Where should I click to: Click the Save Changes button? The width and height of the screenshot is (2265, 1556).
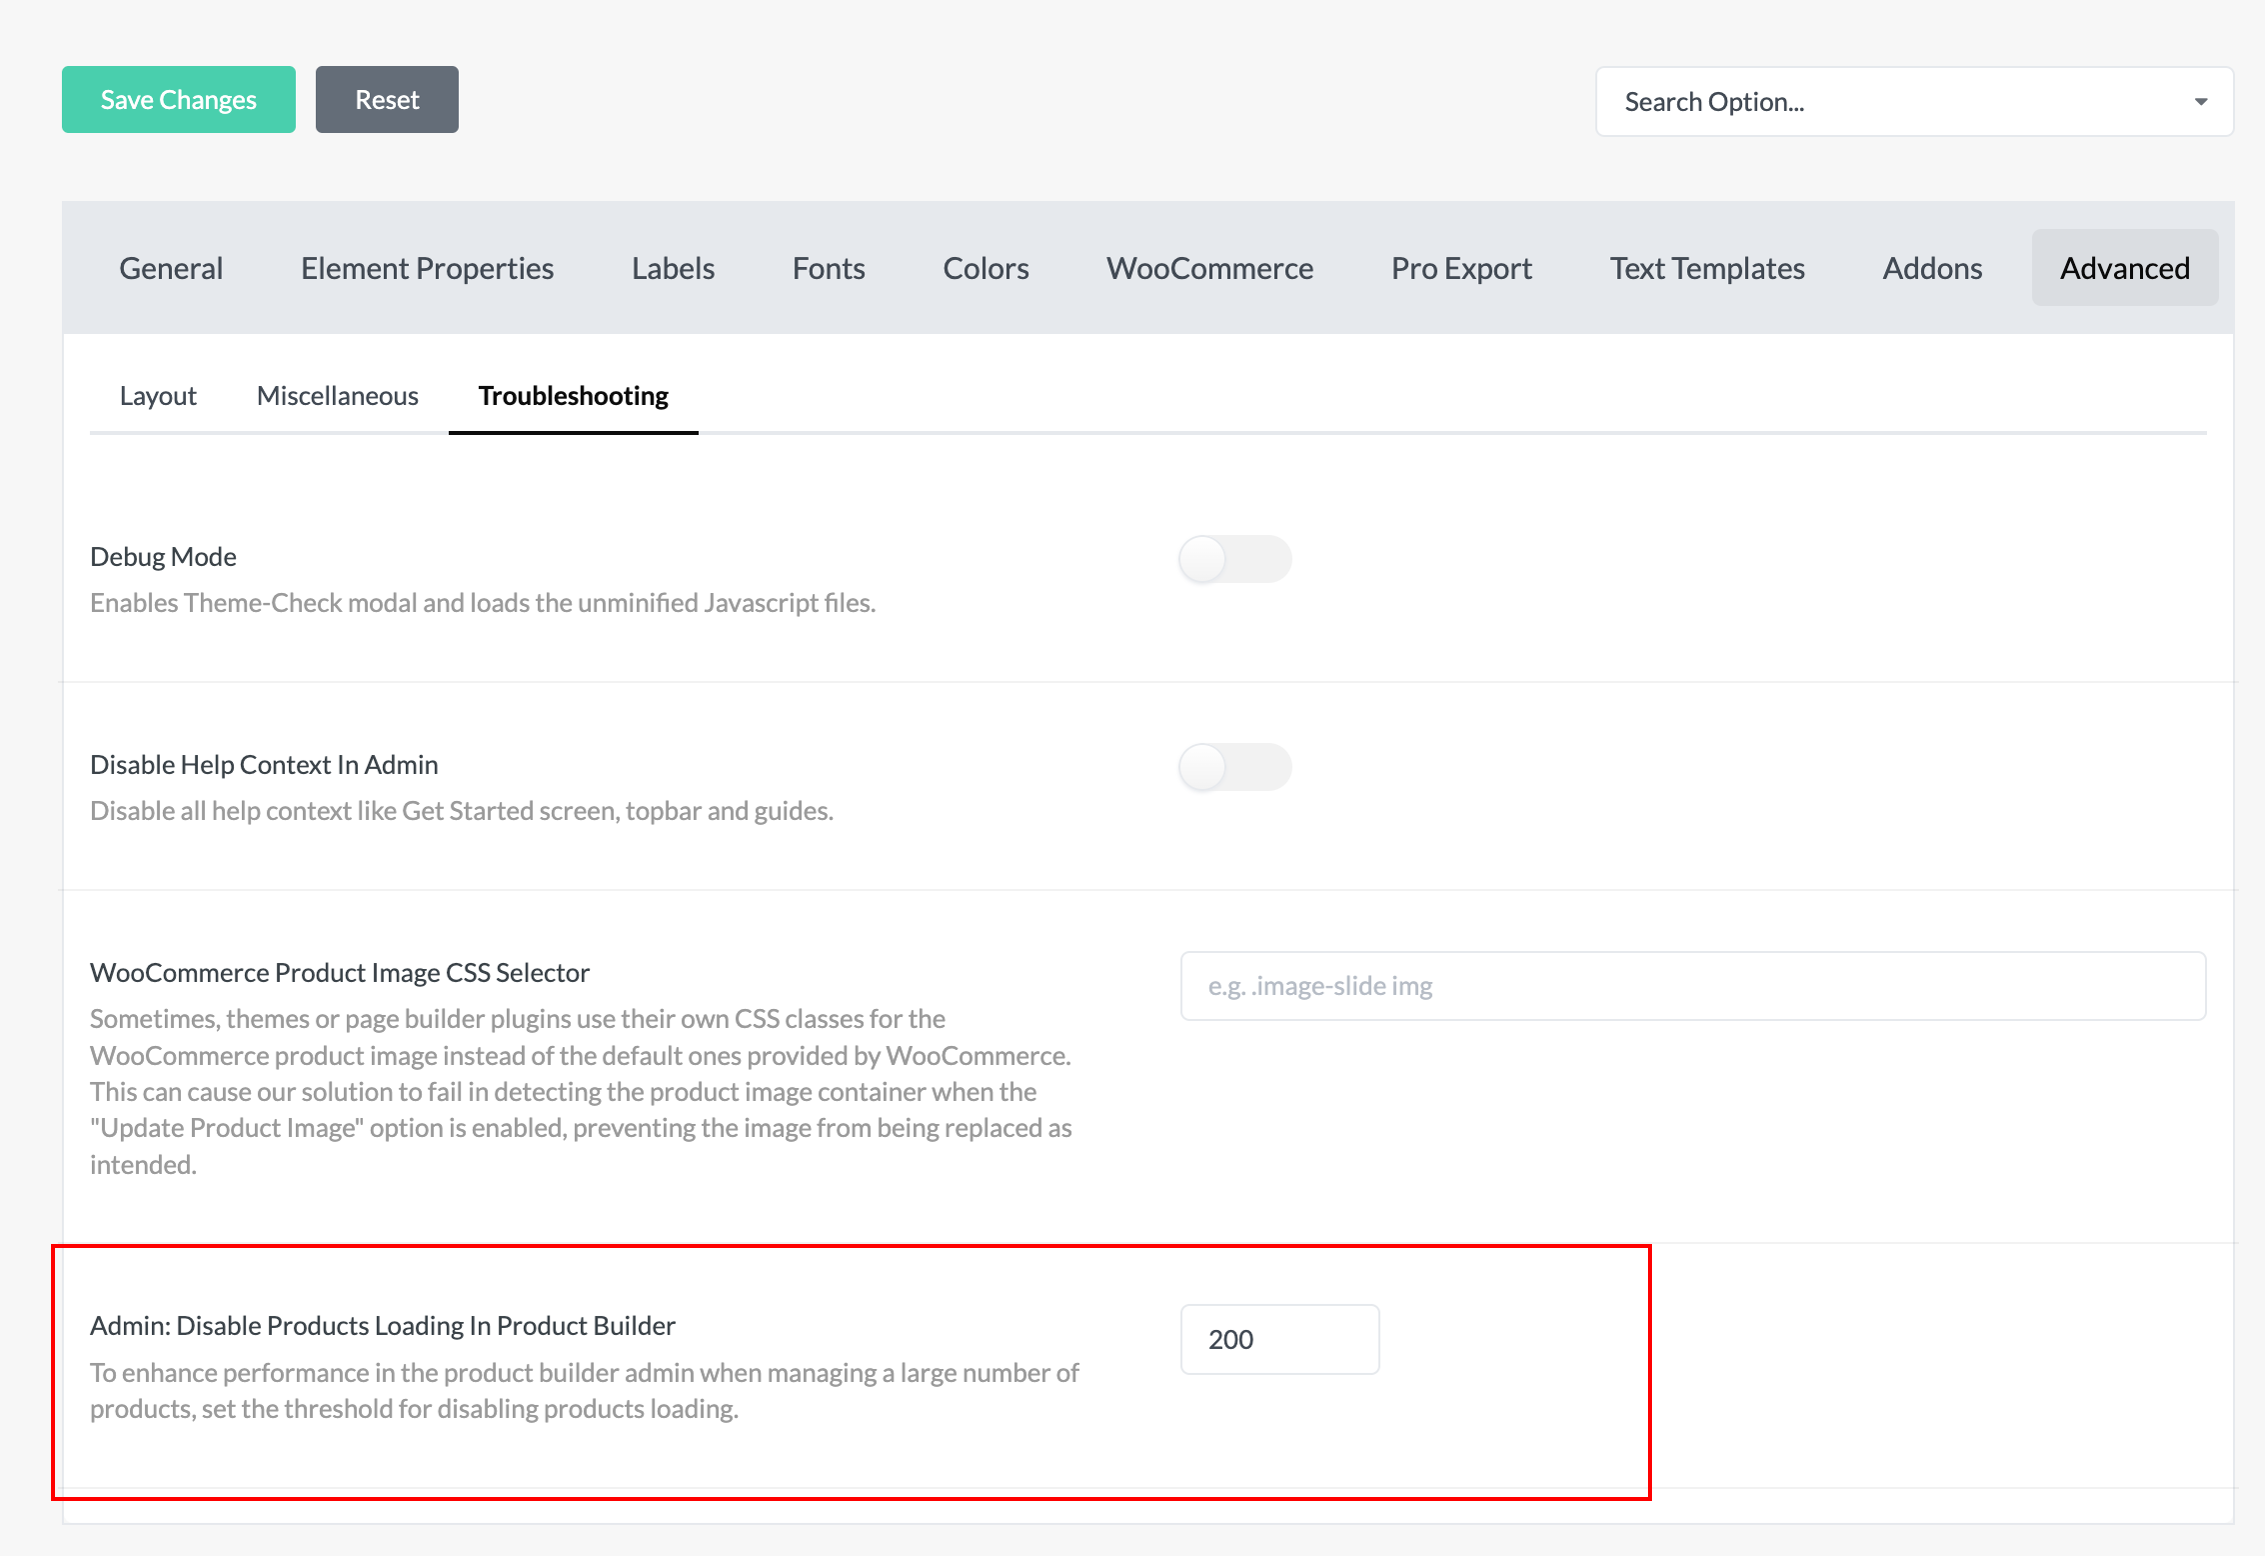coord(178,100)
